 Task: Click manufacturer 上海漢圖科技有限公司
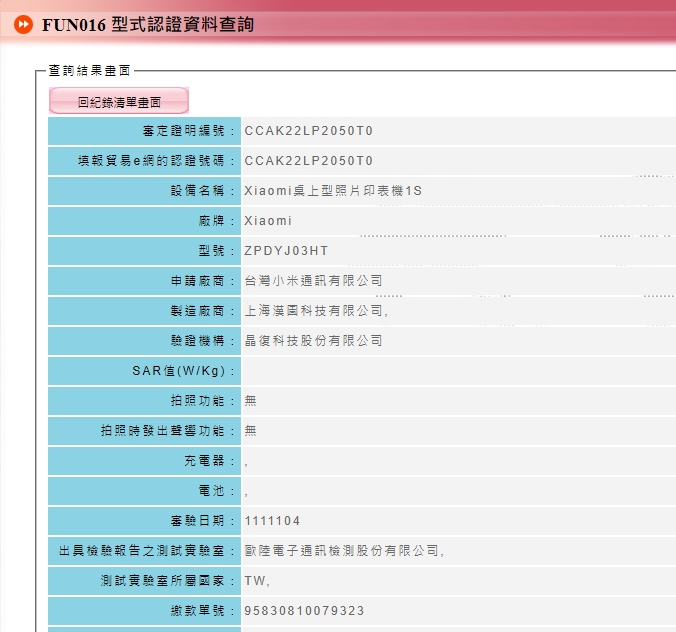(314, 311)
